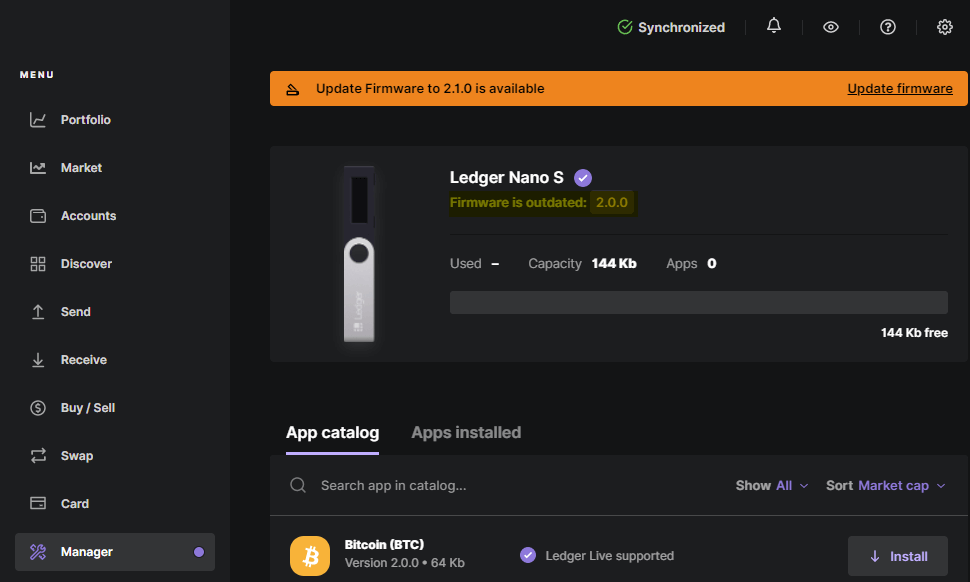The height and width of the screenshot is (582, 970).
Task: Open the Discover section
Action: [x=86, y=263]
